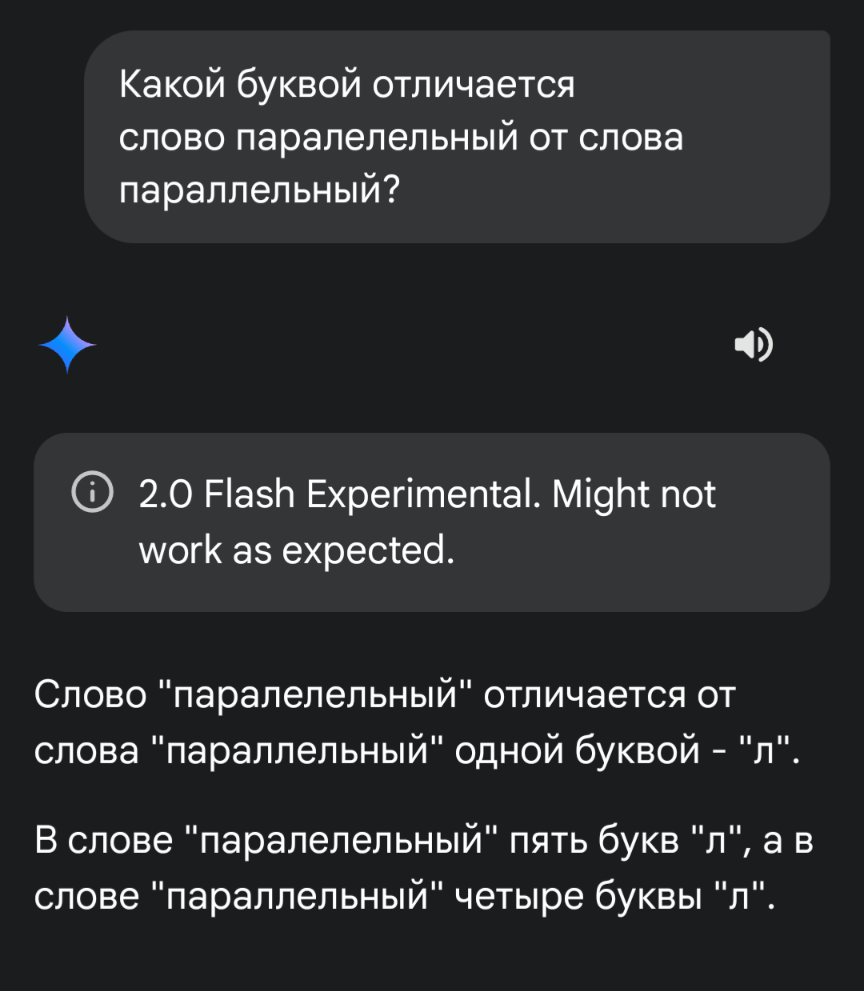The height and width of the screenshot is (991, 864).
Task: Click "параллельный?" ending the user's question
Action: [258, 188]
